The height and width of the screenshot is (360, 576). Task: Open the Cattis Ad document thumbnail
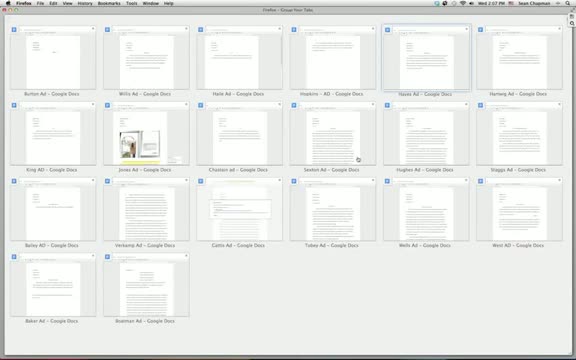[x=240, y=209]
